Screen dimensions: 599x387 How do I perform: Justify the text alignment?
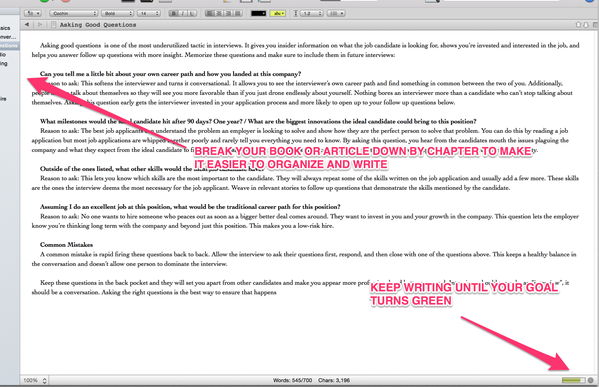coord(237,13)
